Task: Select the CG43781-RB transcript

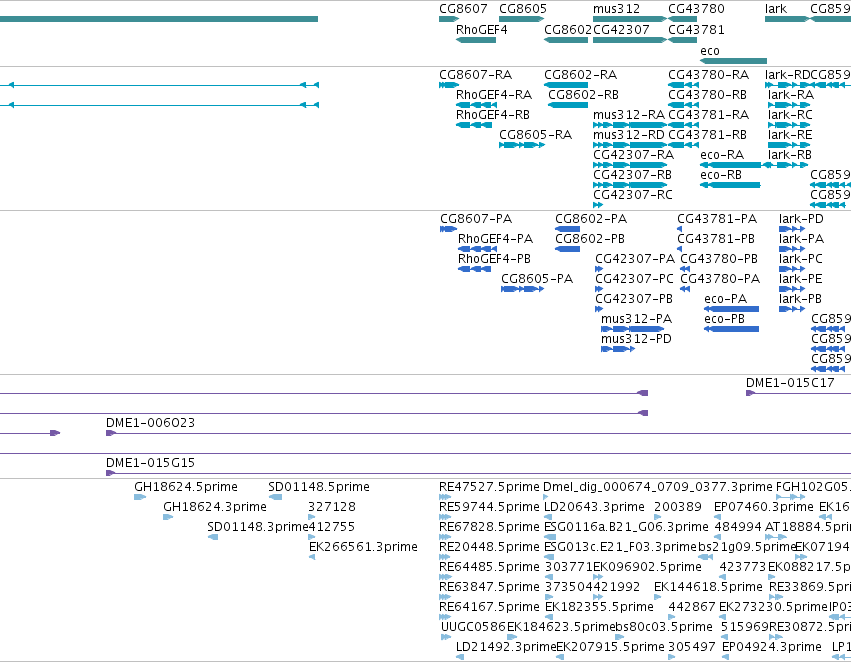Action: pos(683,145)
